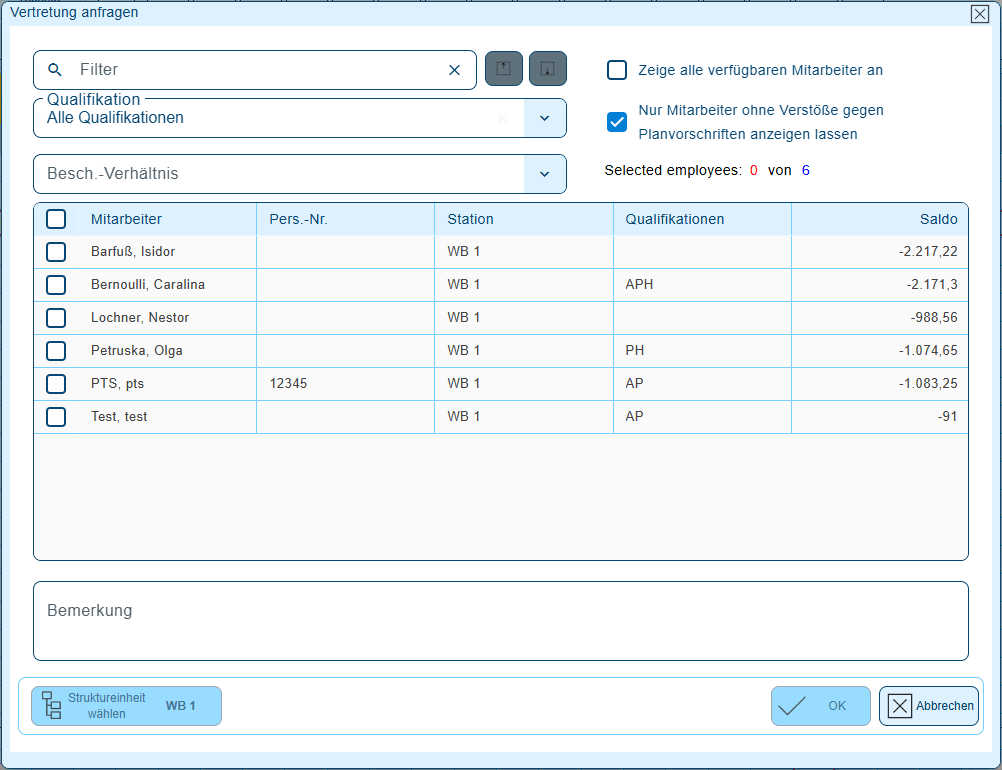Clear the Filter field with the X icon

454,70
